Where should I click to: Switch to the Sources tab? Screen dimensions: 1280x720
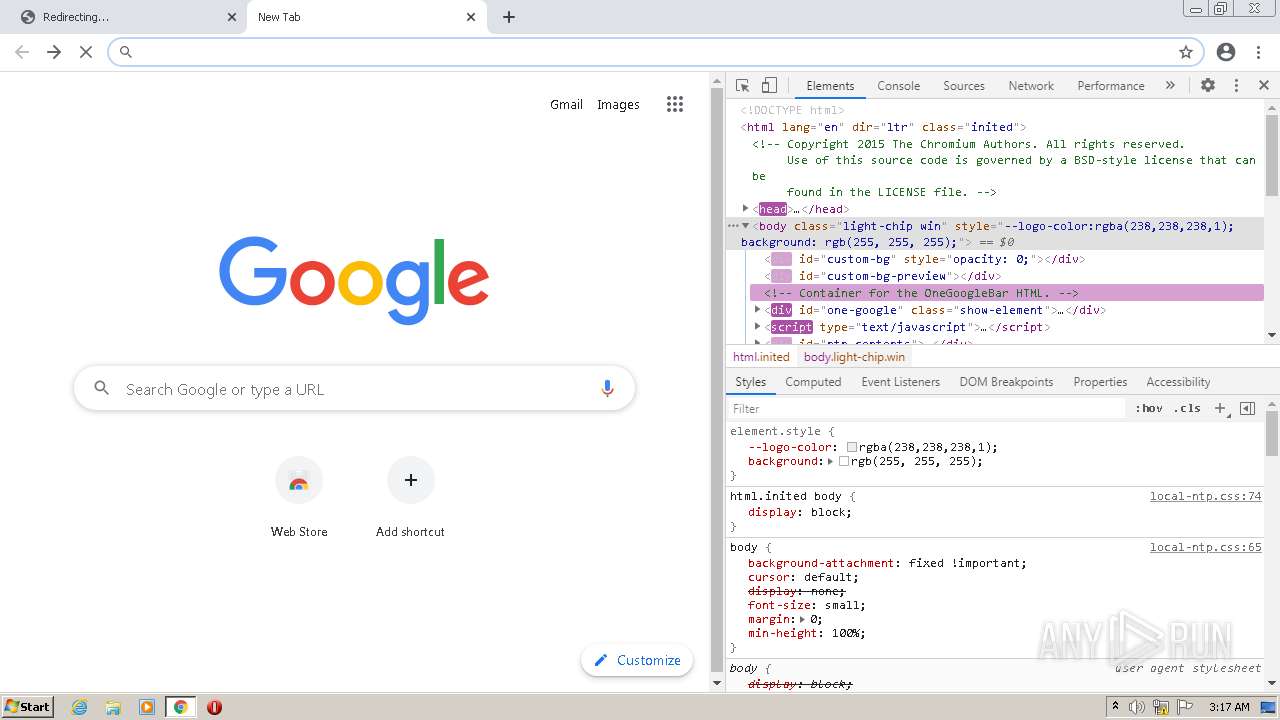tap(964, 86)
